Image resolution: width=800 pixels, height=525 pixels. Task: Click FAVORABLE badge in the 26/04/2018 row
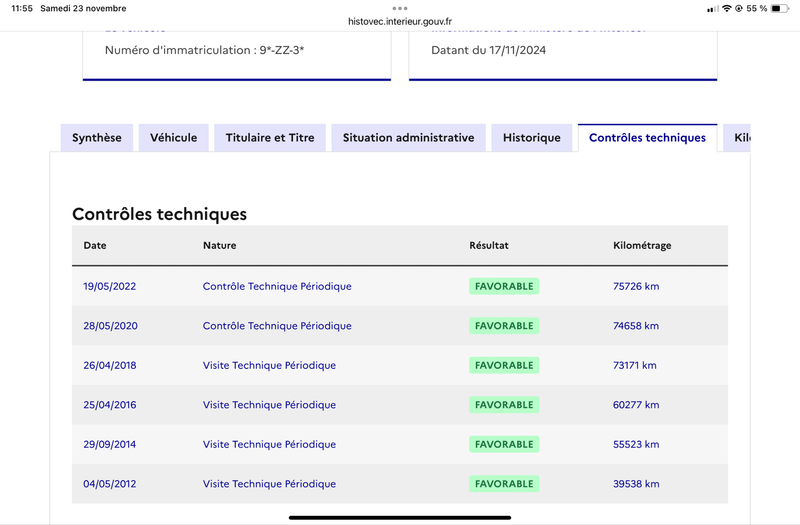point(504,365)
